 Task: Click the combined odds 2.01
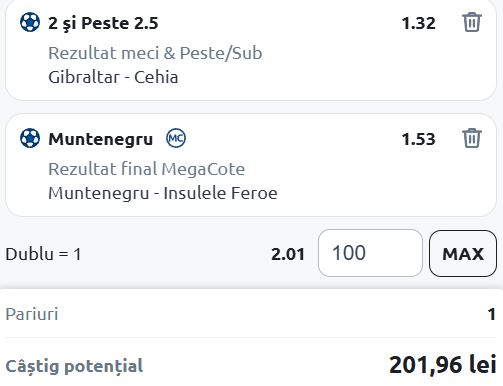pos(288,254)
